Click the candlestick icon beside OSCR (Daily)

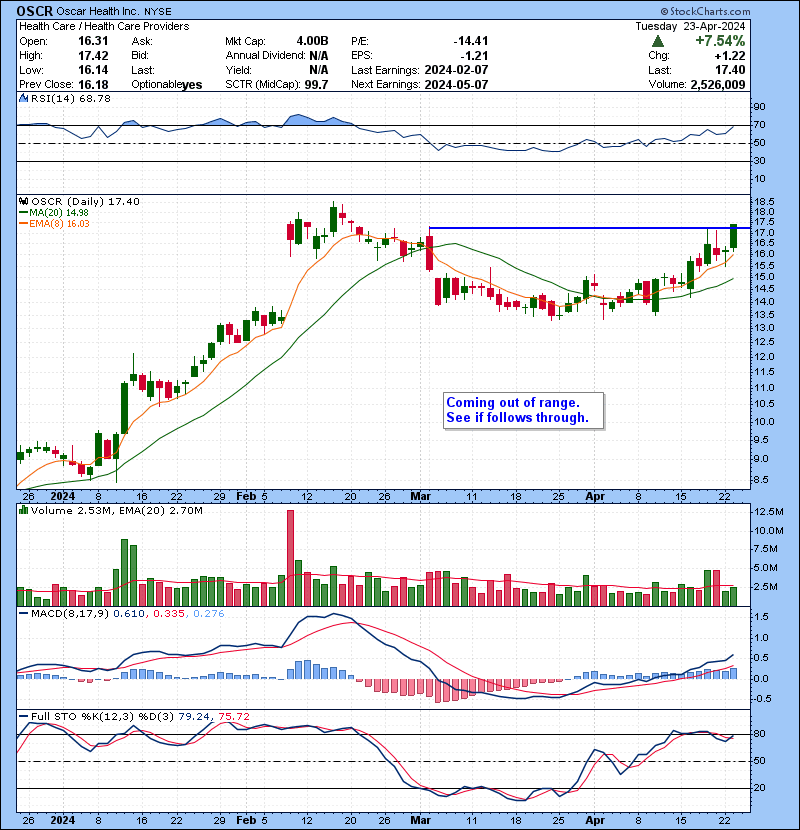click(x=23, y=202)
